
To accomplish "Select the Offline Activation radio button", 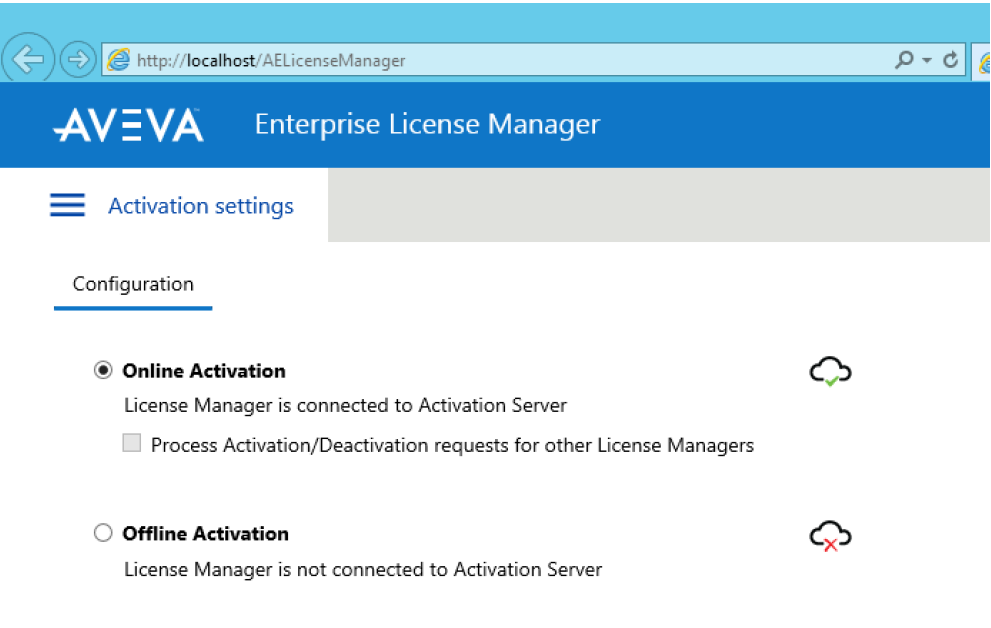I will [103, 533].
